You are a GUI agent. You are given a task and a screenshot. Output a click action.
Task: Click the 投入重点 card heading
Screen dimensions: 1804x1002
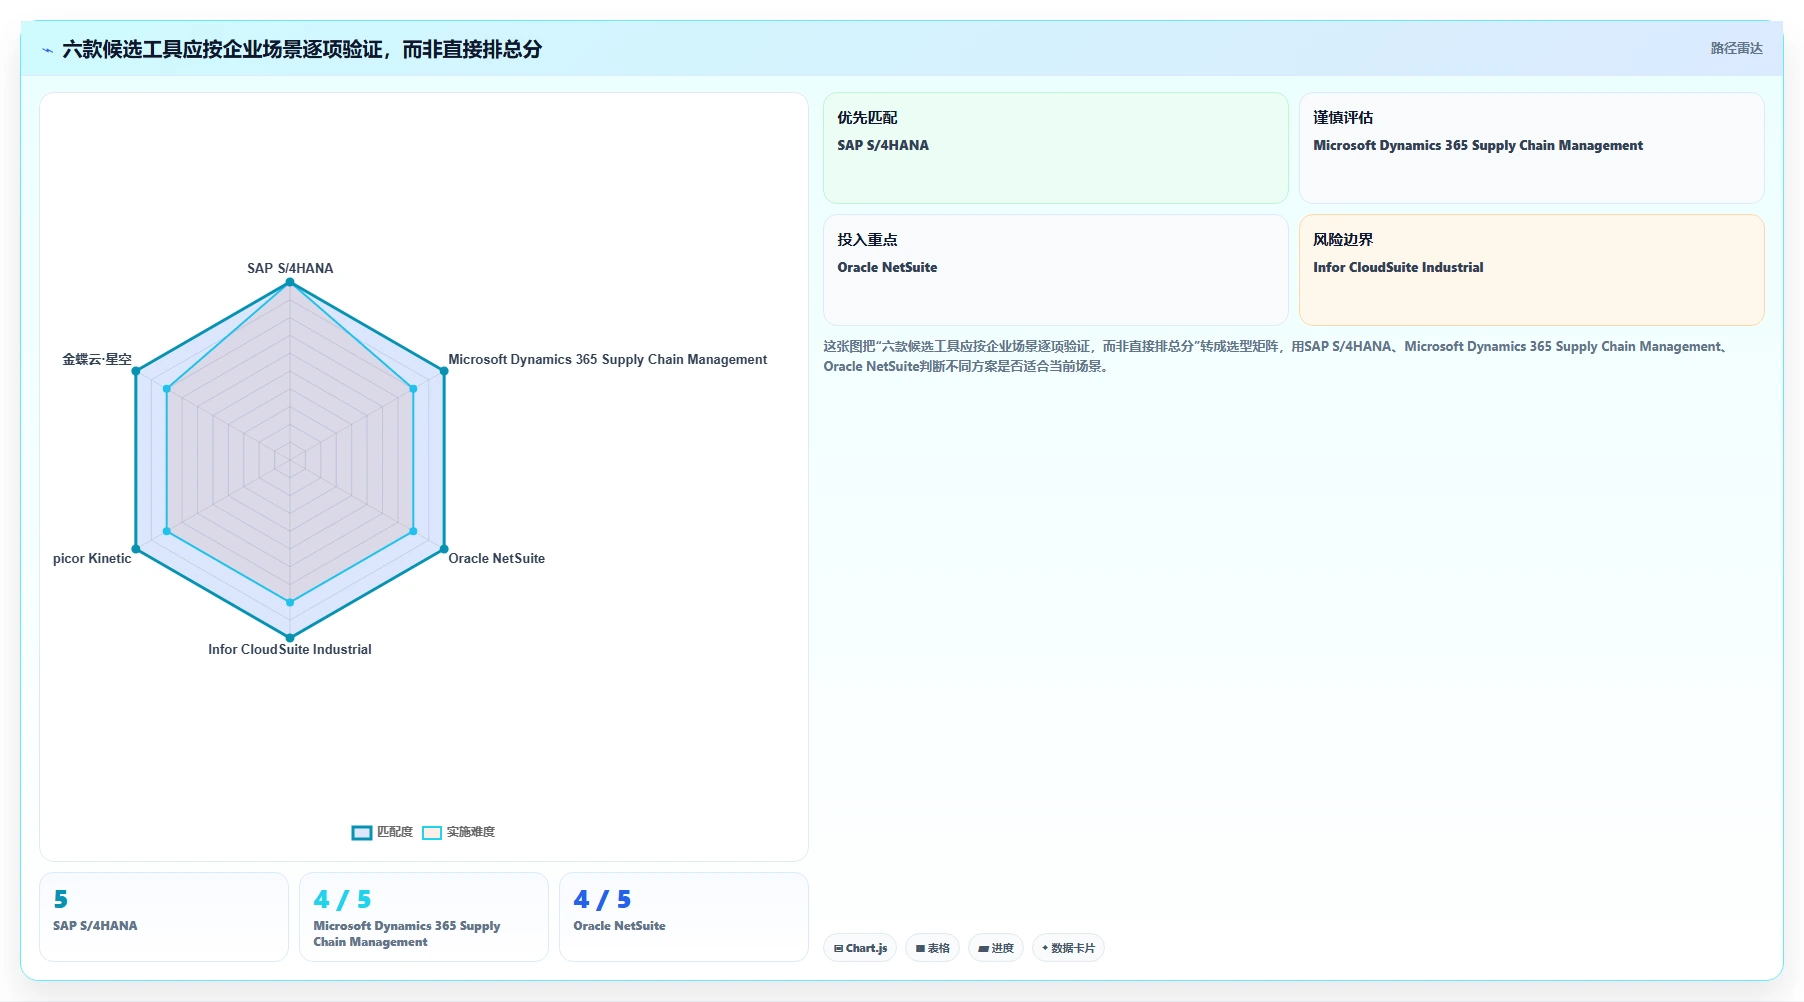pos(867,239)
